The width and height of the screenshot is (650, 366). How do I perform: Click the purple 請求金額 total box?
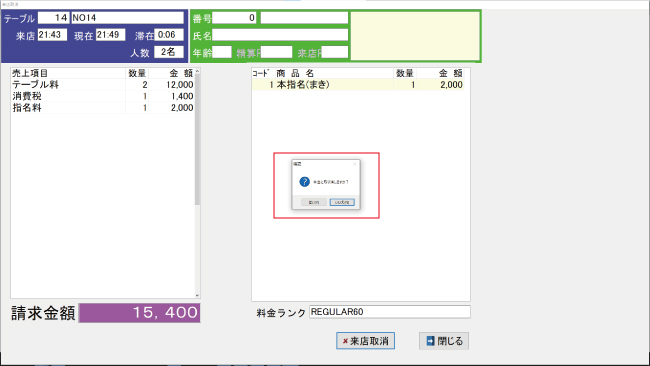click(x=140, y=313)
